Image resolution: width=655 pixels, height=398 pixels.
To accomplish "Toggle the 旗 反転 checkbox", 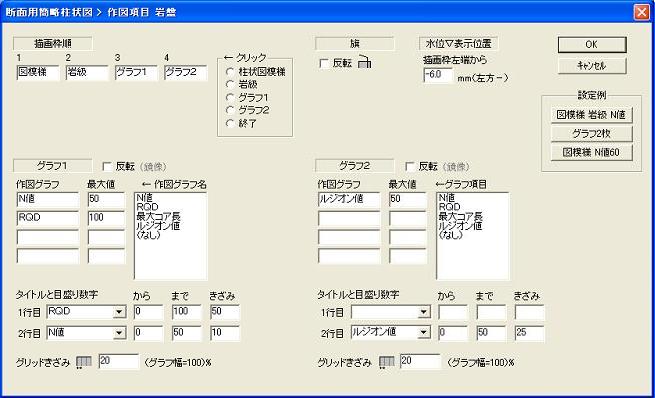I will [324, 63].
